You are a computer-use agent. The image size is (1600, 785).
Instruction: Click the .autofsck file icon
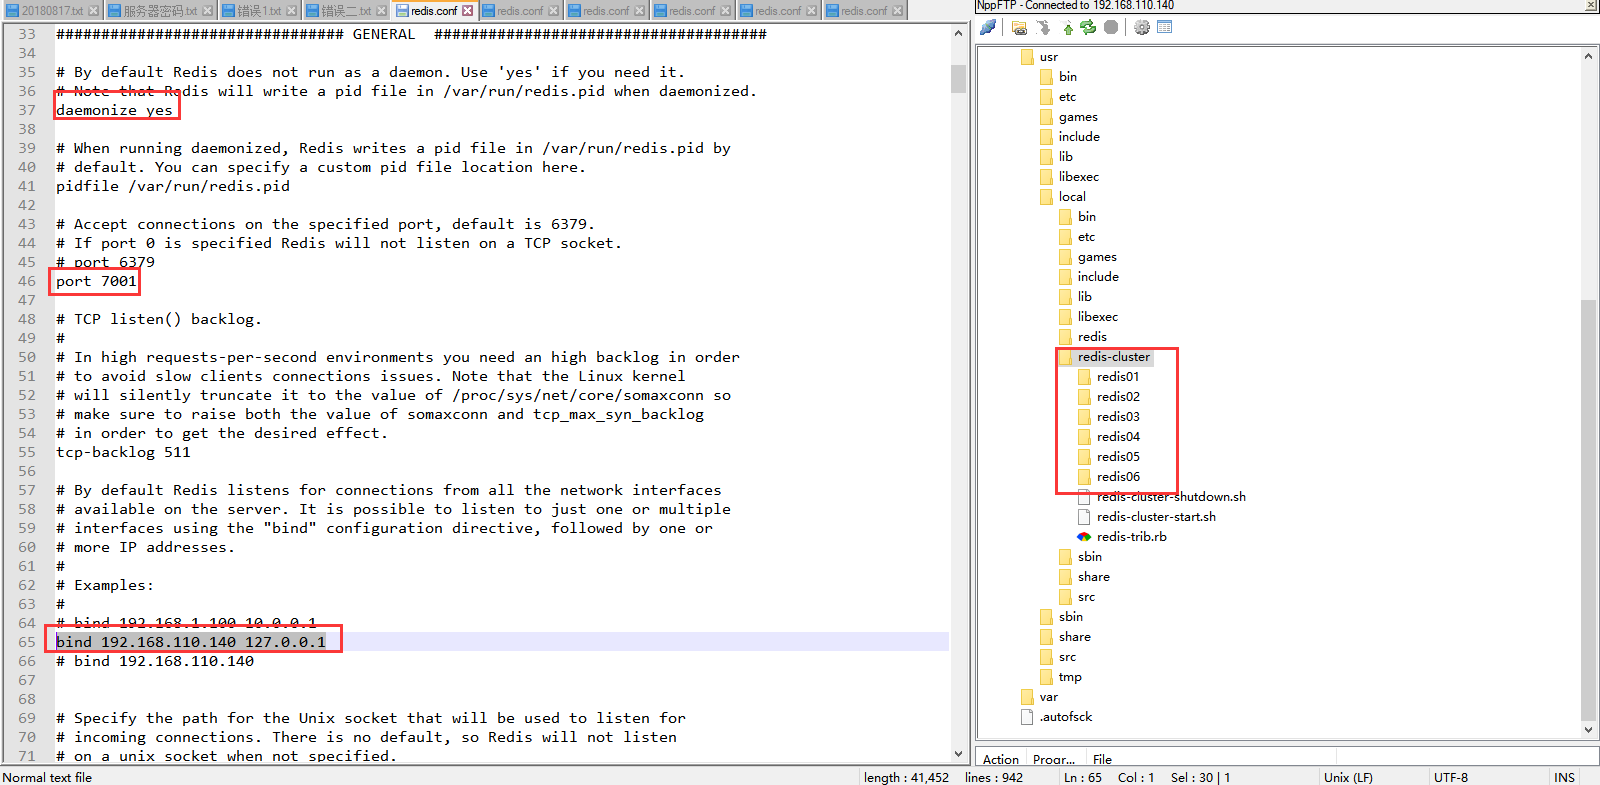tap(1027, 717)
